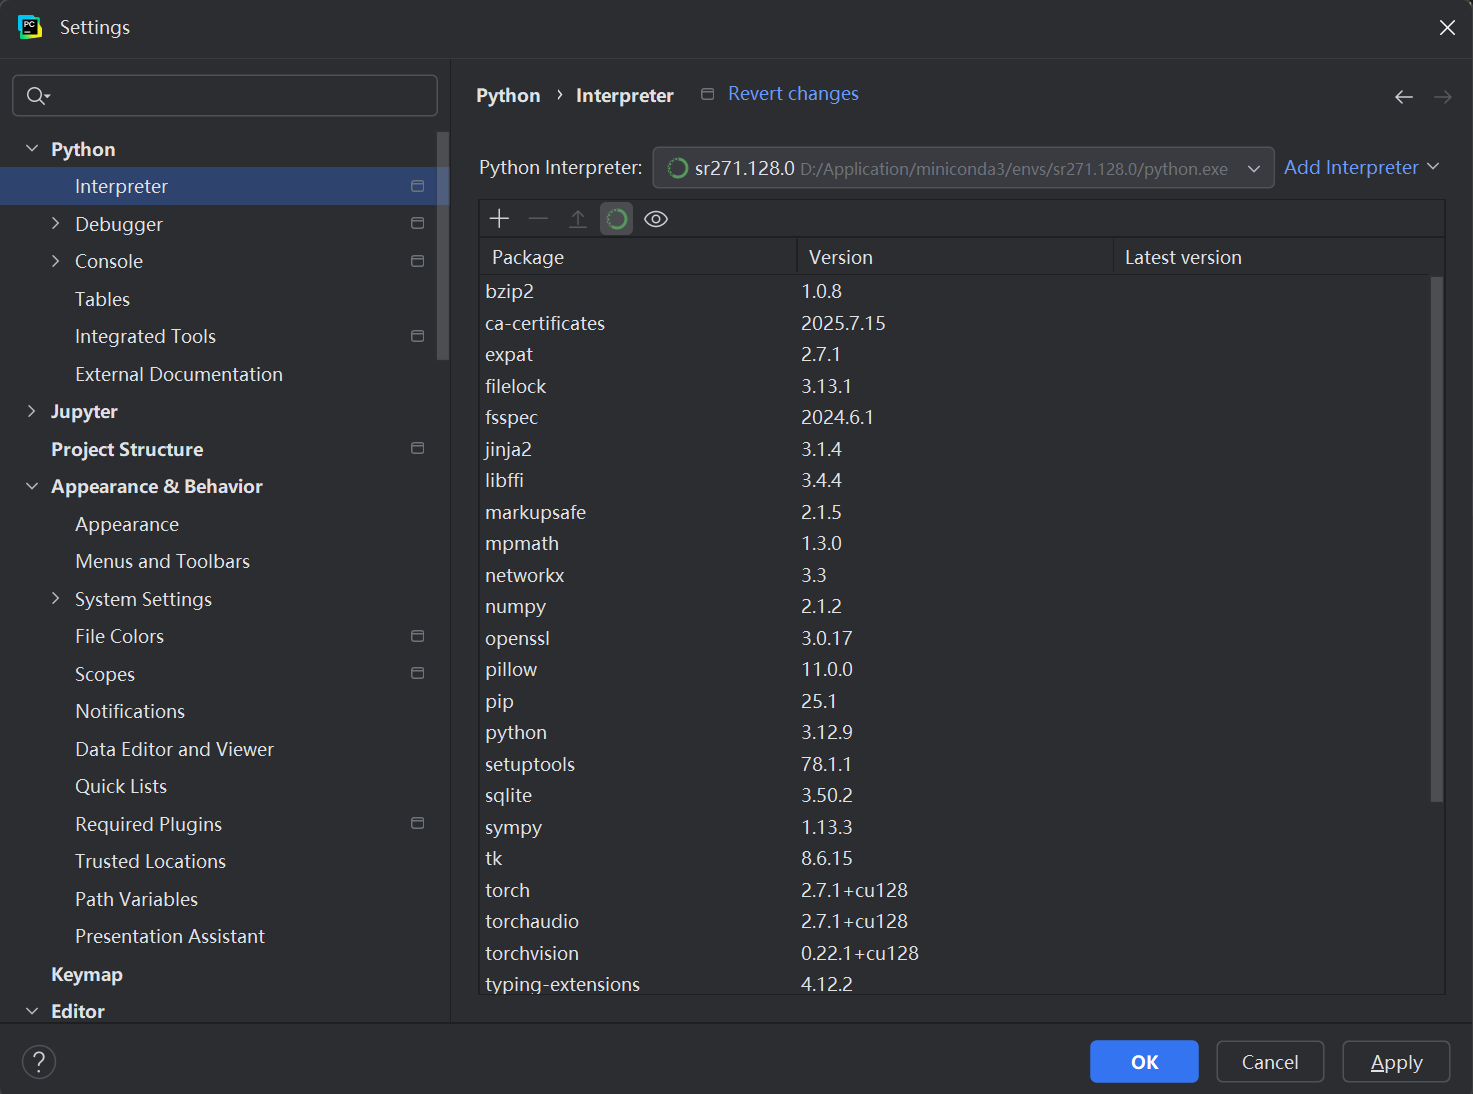Sort by the Package column header
Screen dimensions: 1473x1094
click(x=638, y=257)
